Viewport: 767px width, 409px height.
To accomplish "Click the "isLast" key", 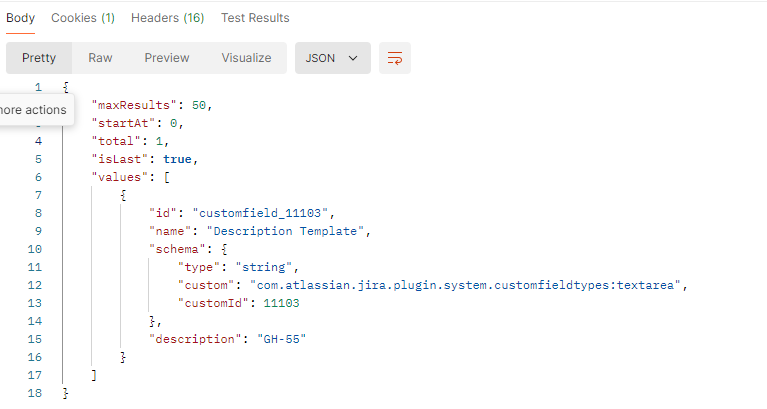I will 119,159.
